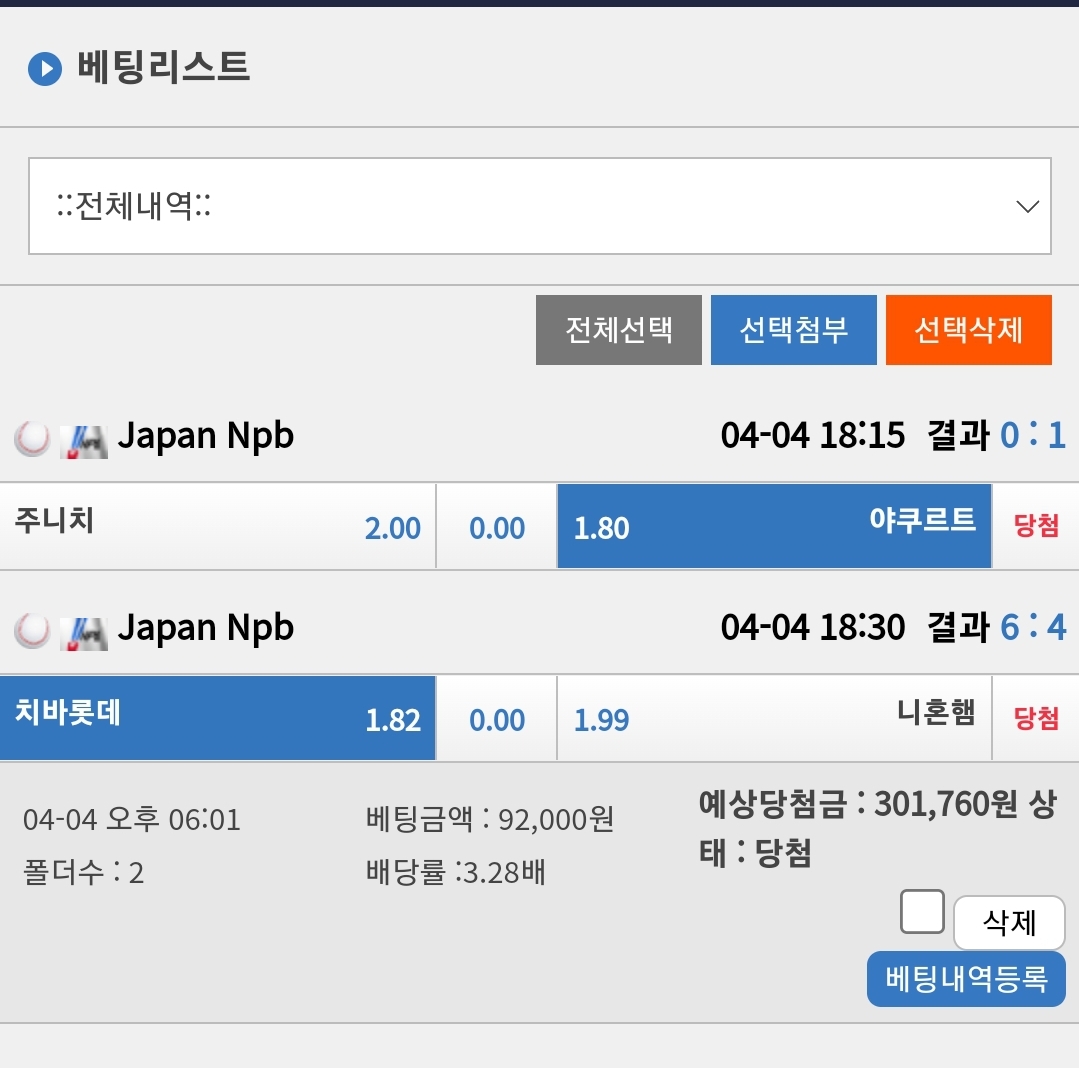Viewport: 1079px width, 1068px height.
Task: Select the 주니치 2.00 odds cell
Action: click(x=217, y=526)
